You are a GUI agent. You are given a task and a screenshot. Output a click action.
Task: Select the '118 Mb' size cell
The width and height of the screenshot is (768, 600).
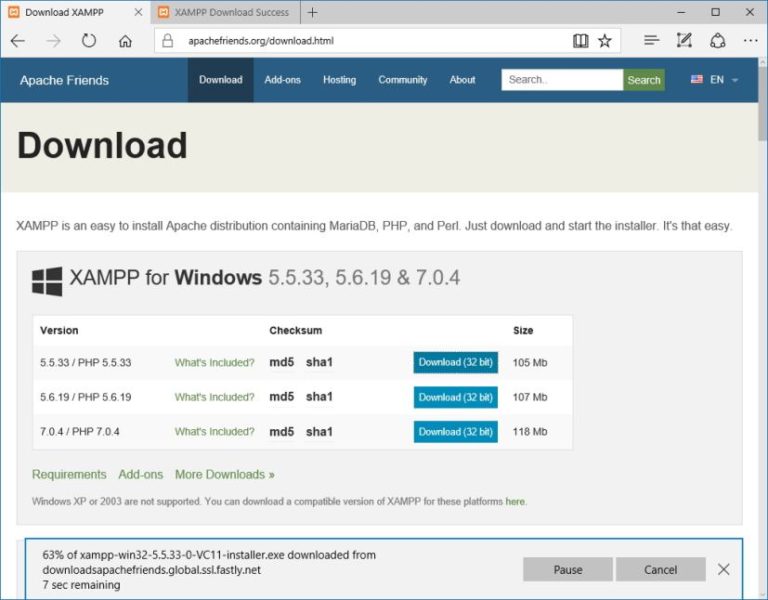(x=530, y=432)
